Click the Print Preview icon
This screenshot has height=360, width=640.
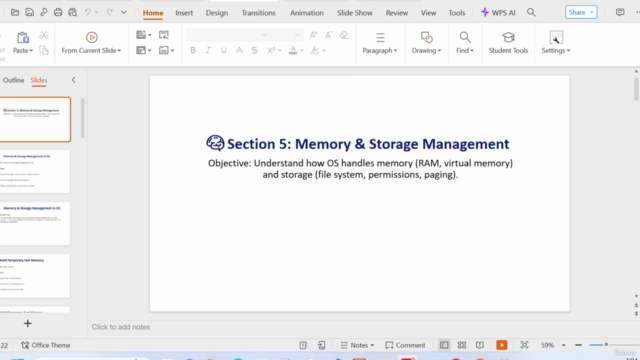pos(73,12)
